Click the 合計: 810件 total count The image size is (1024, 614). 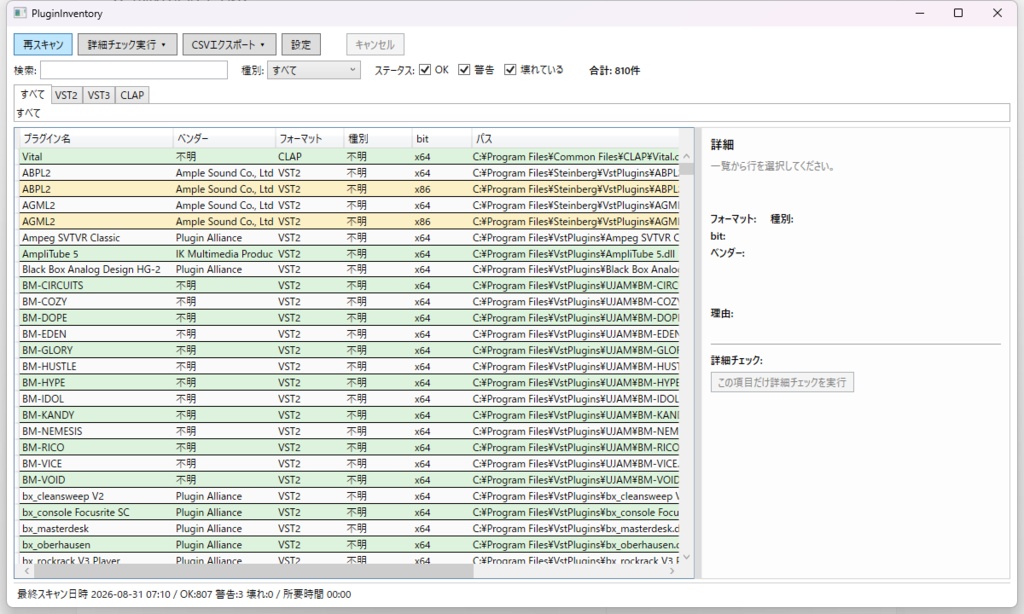tap(615, 70)
